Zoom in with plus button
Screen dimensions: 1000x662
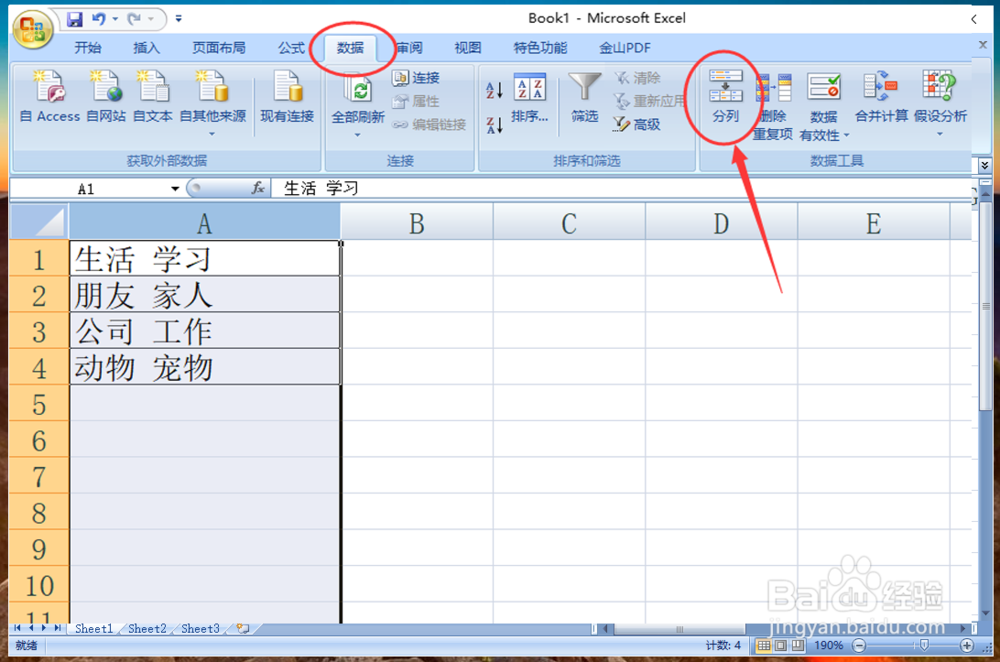(967, 645)
